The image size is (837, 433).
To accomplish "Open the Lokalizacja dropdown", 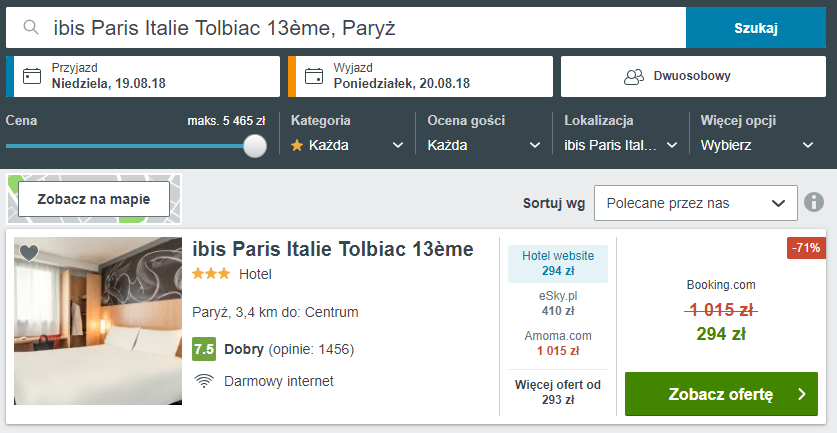I will click(x=621, y=145).
